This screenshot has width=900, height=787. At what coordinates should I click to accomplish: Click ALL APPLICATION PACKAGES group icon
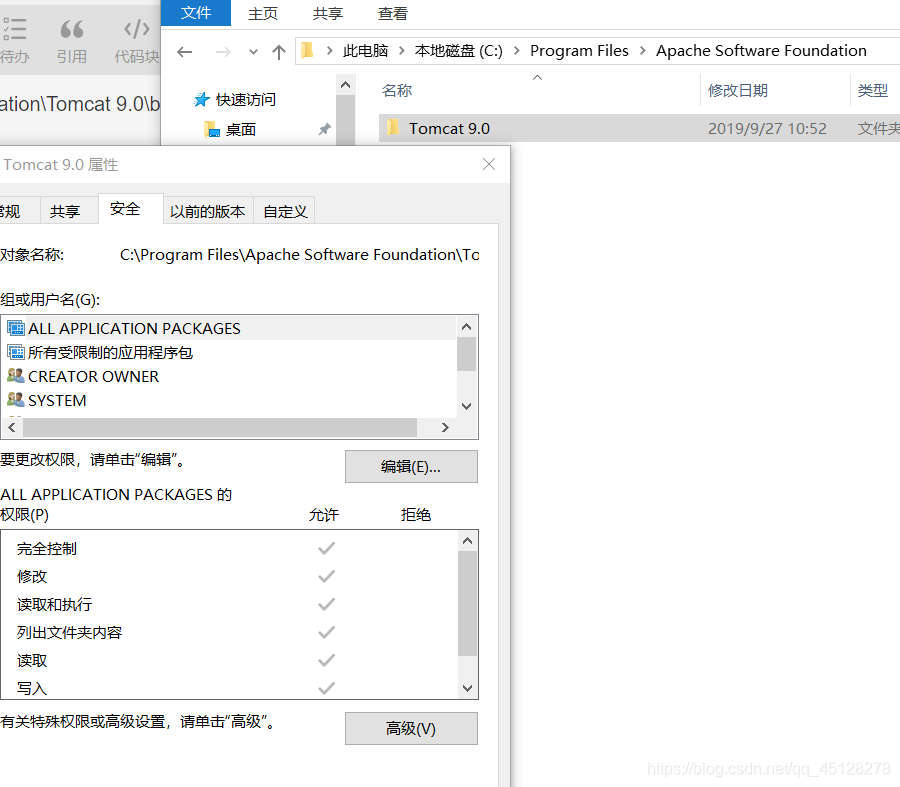click(16, 328)
